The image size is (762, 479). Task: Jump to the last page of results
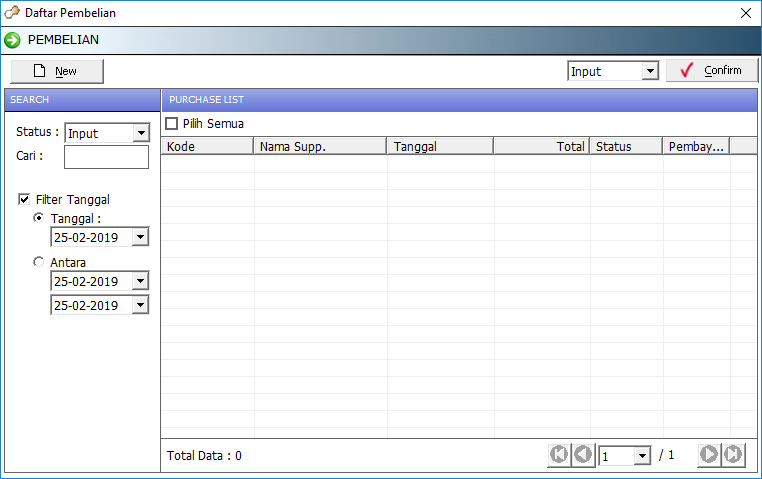[733, 455]
